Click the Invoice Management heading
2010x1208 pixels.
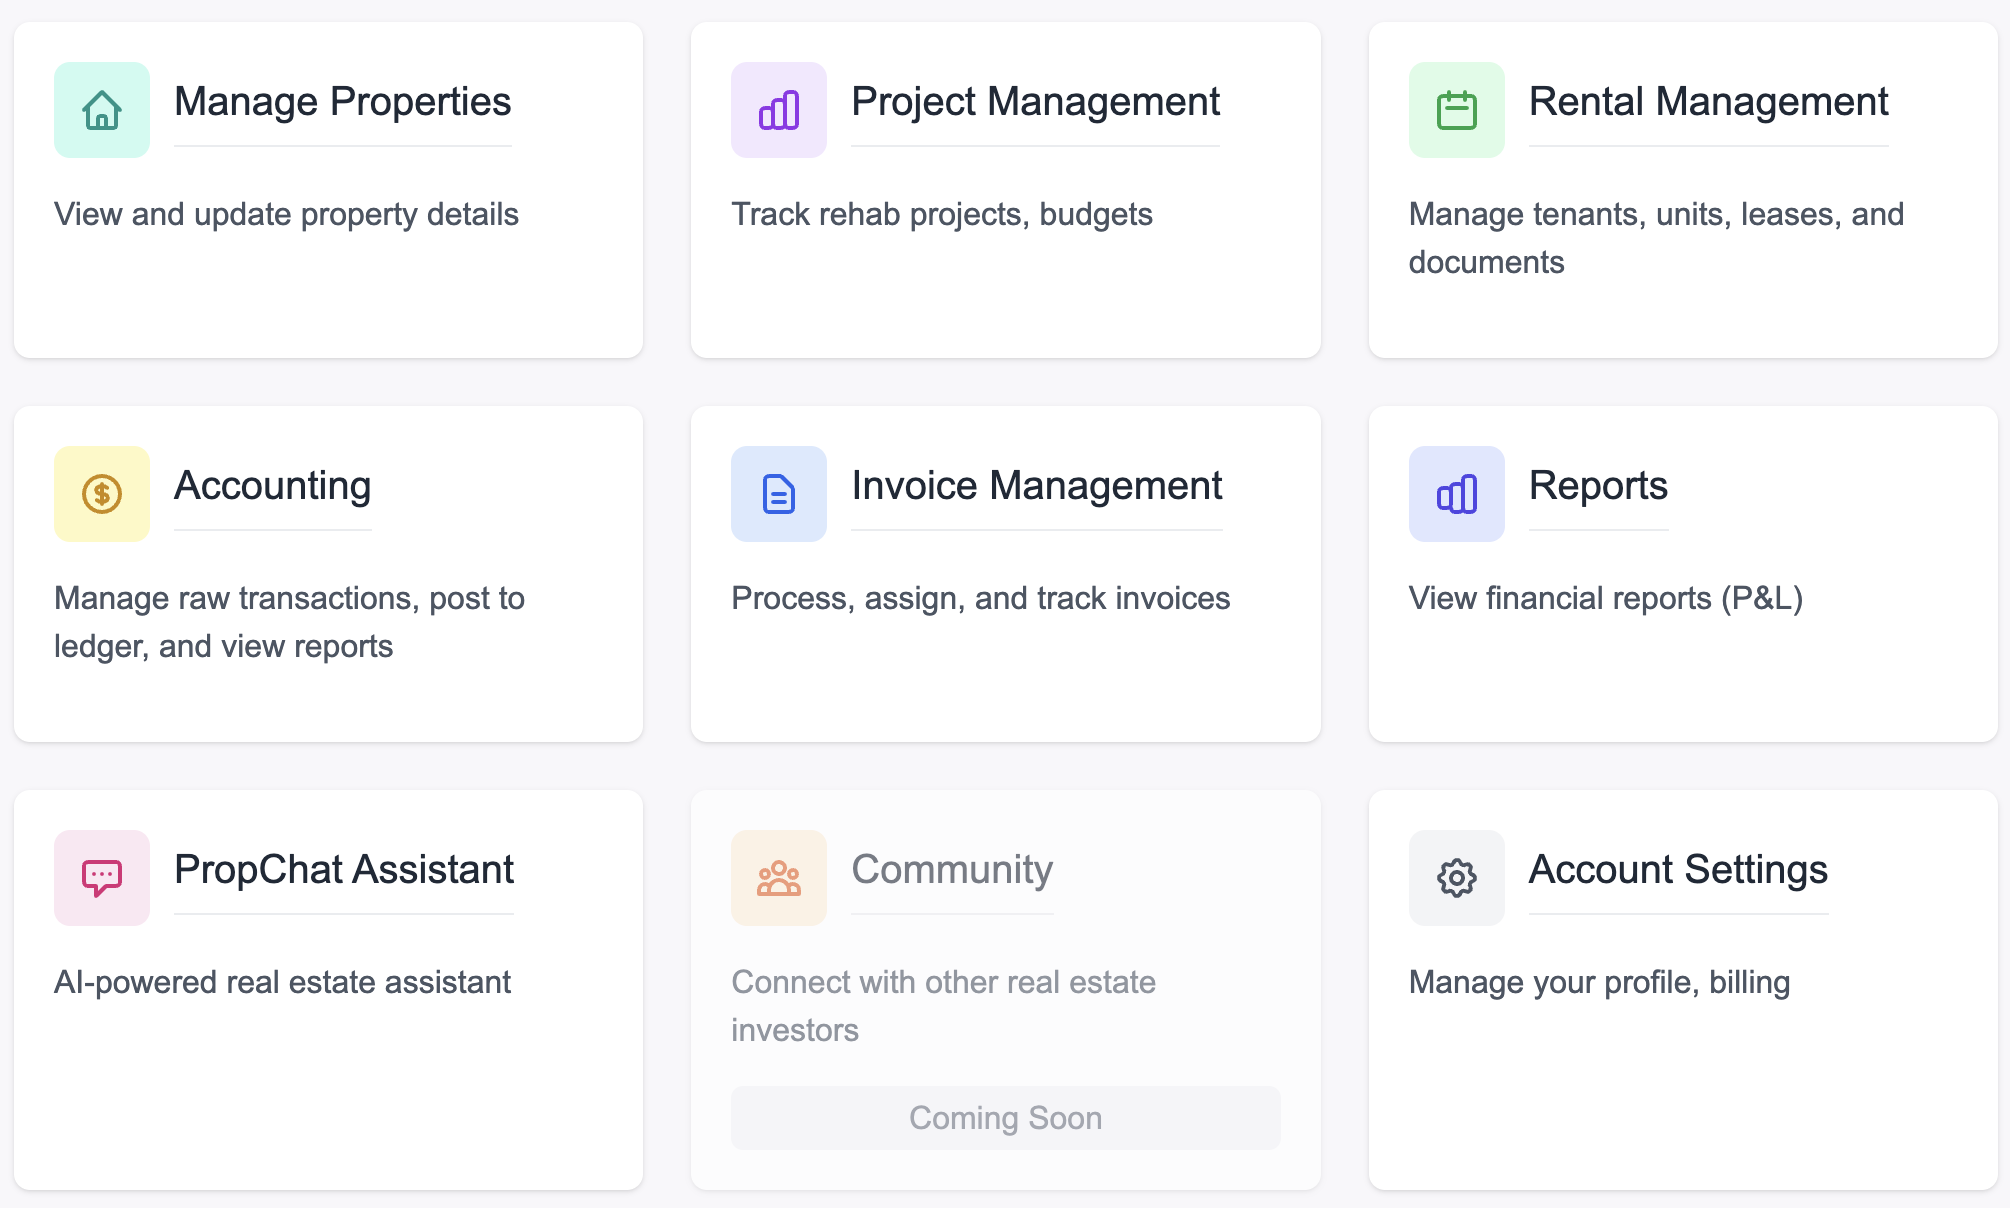tap(1036, 486)
